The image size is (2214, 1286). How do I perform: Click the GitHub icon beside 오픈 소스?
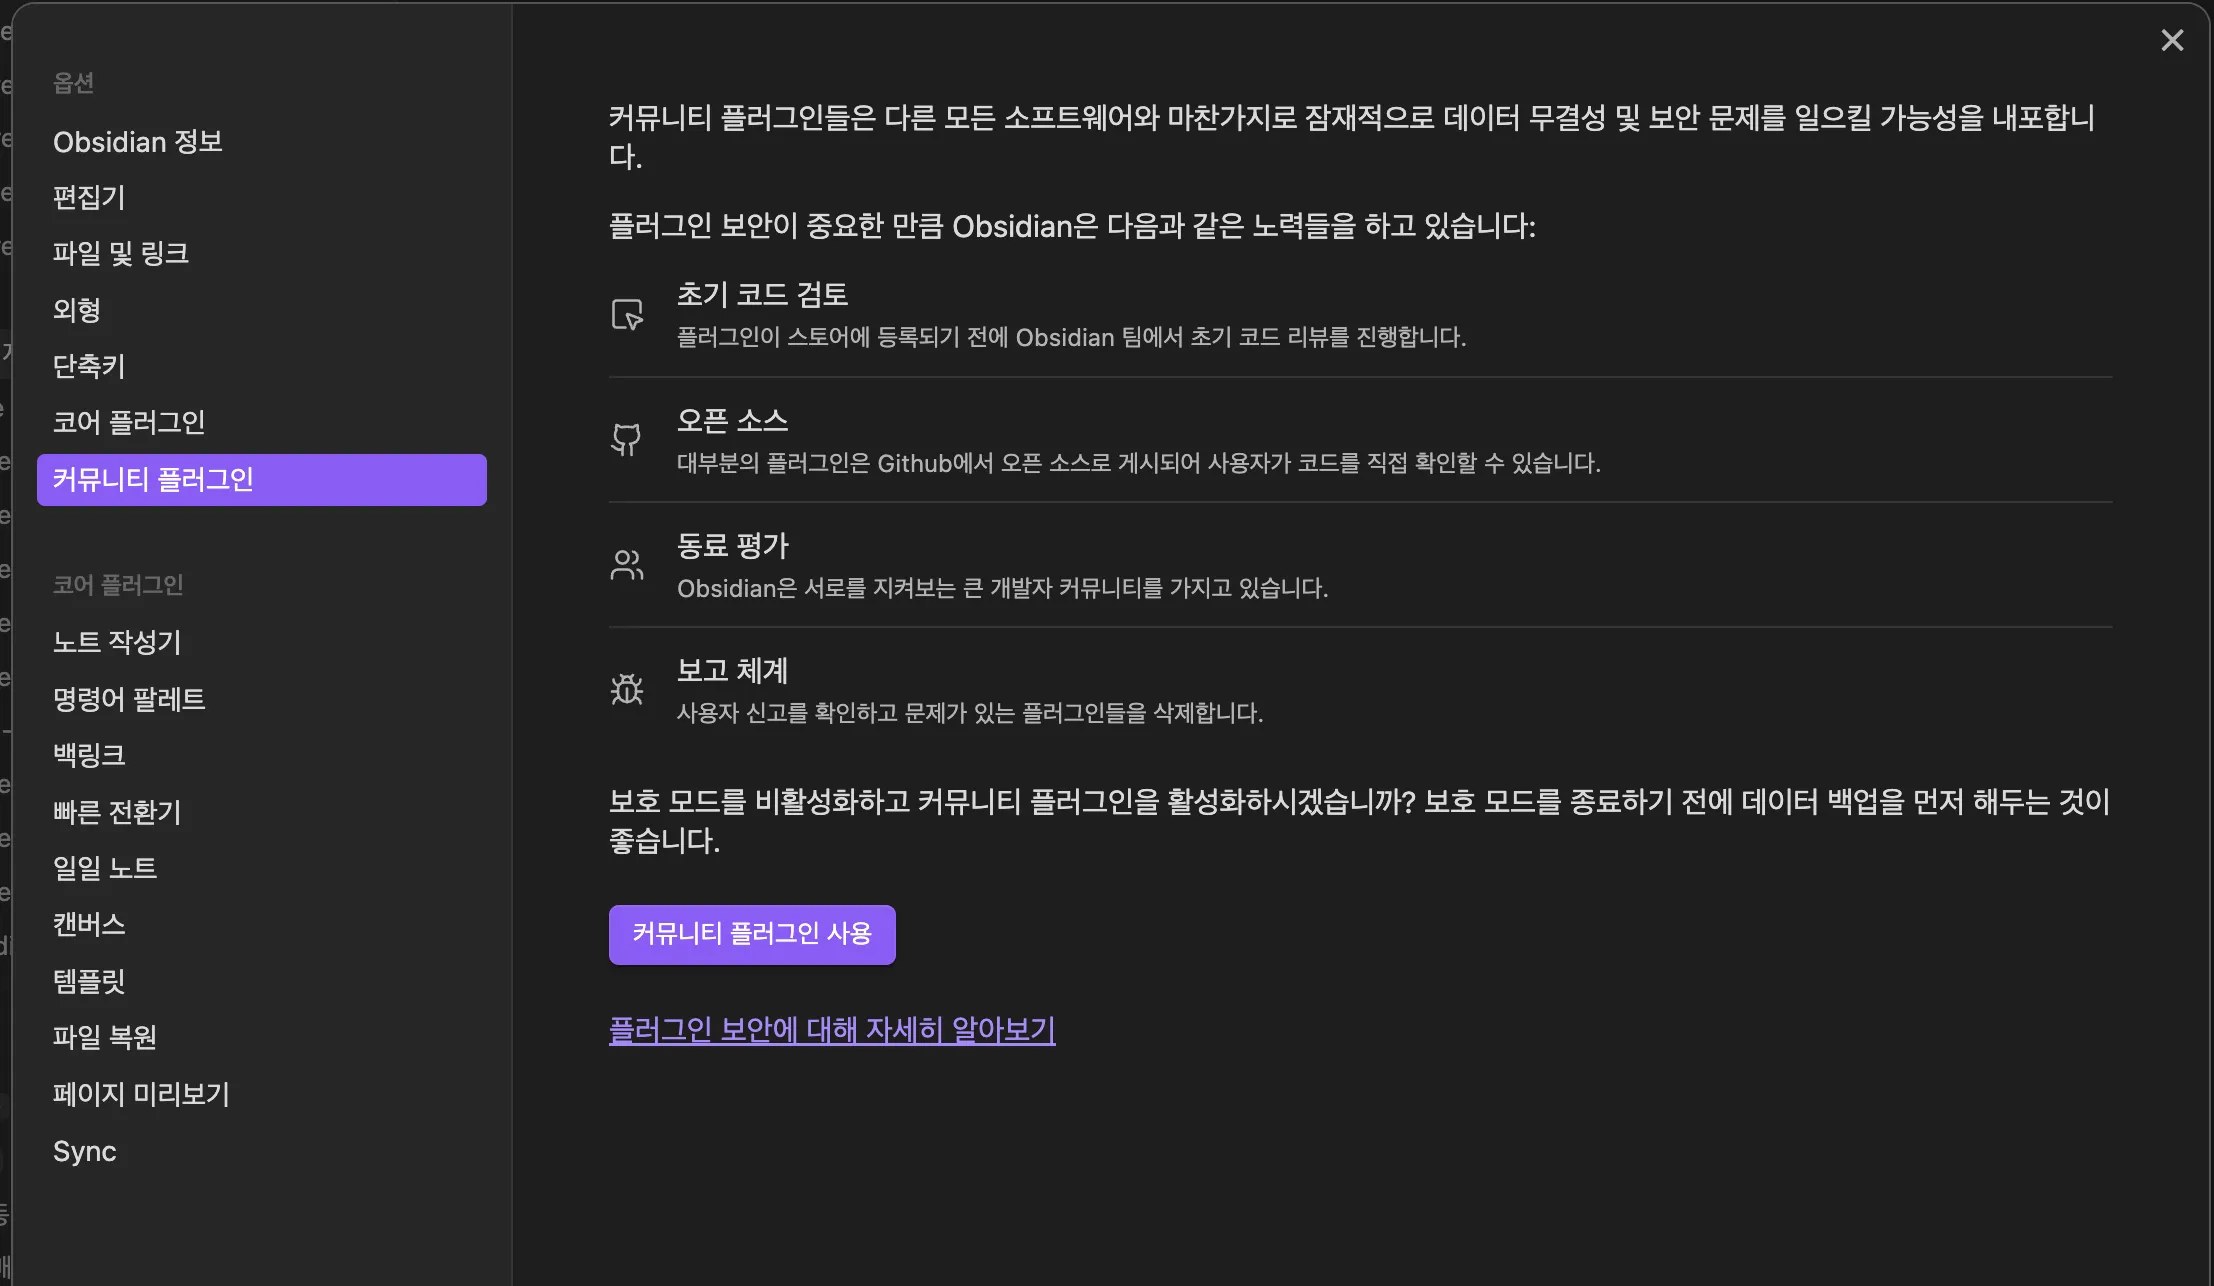(x=627, y=439)
